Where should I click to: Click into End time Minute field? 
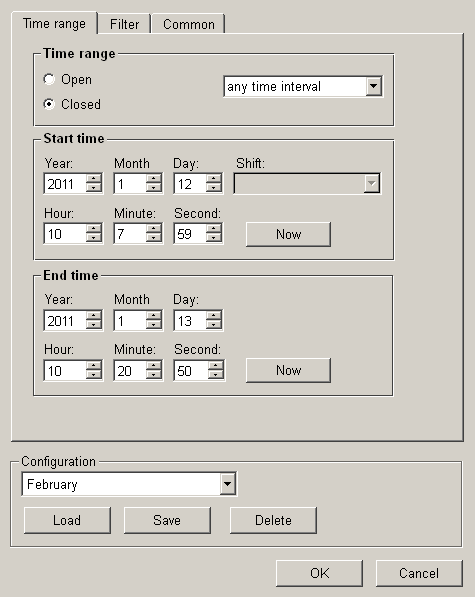point(130,370)
